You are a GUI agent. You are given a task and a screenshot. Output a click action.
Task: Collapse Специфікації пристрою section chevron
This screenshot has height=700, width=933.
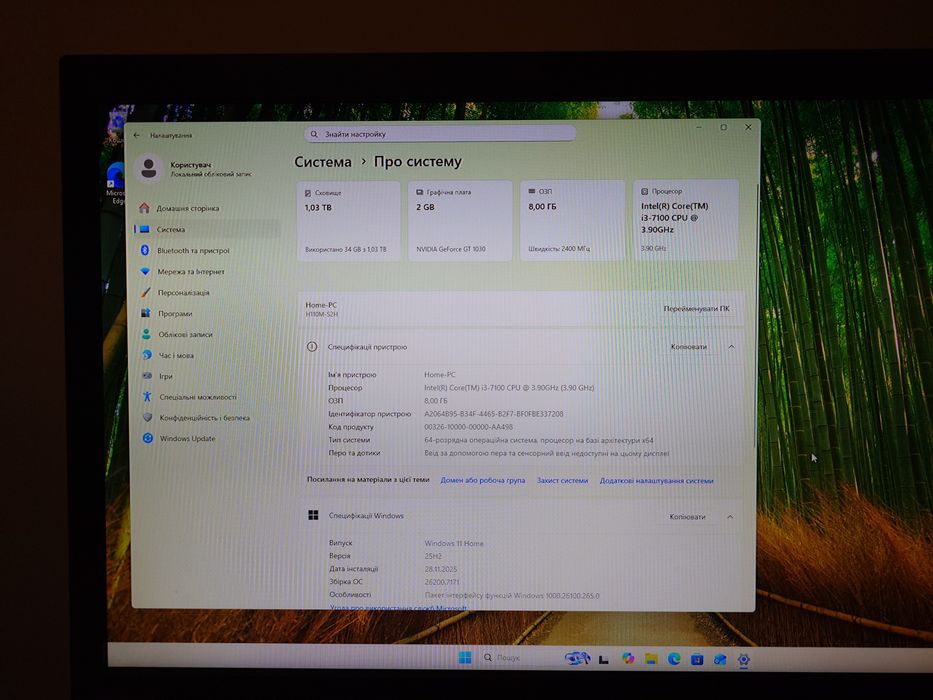point(731,347)
